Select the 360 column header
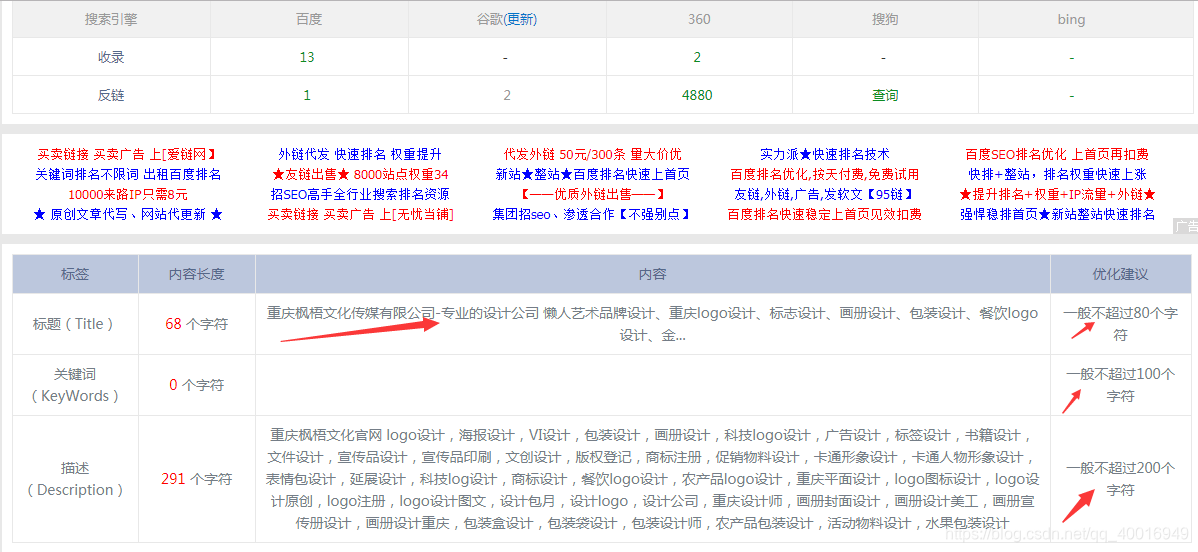This screenshot has height=552, width=1198. click(699, 19)
